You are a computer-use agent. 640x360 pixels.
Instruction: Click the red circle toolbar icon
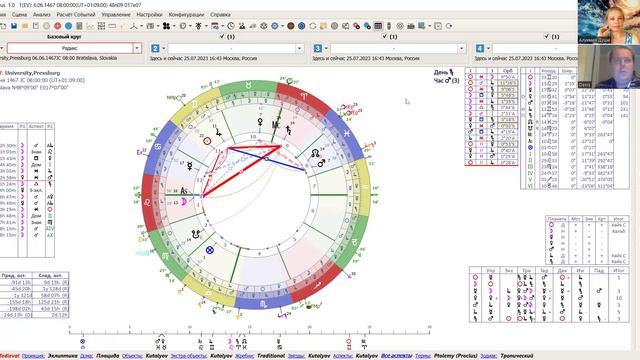58,26
